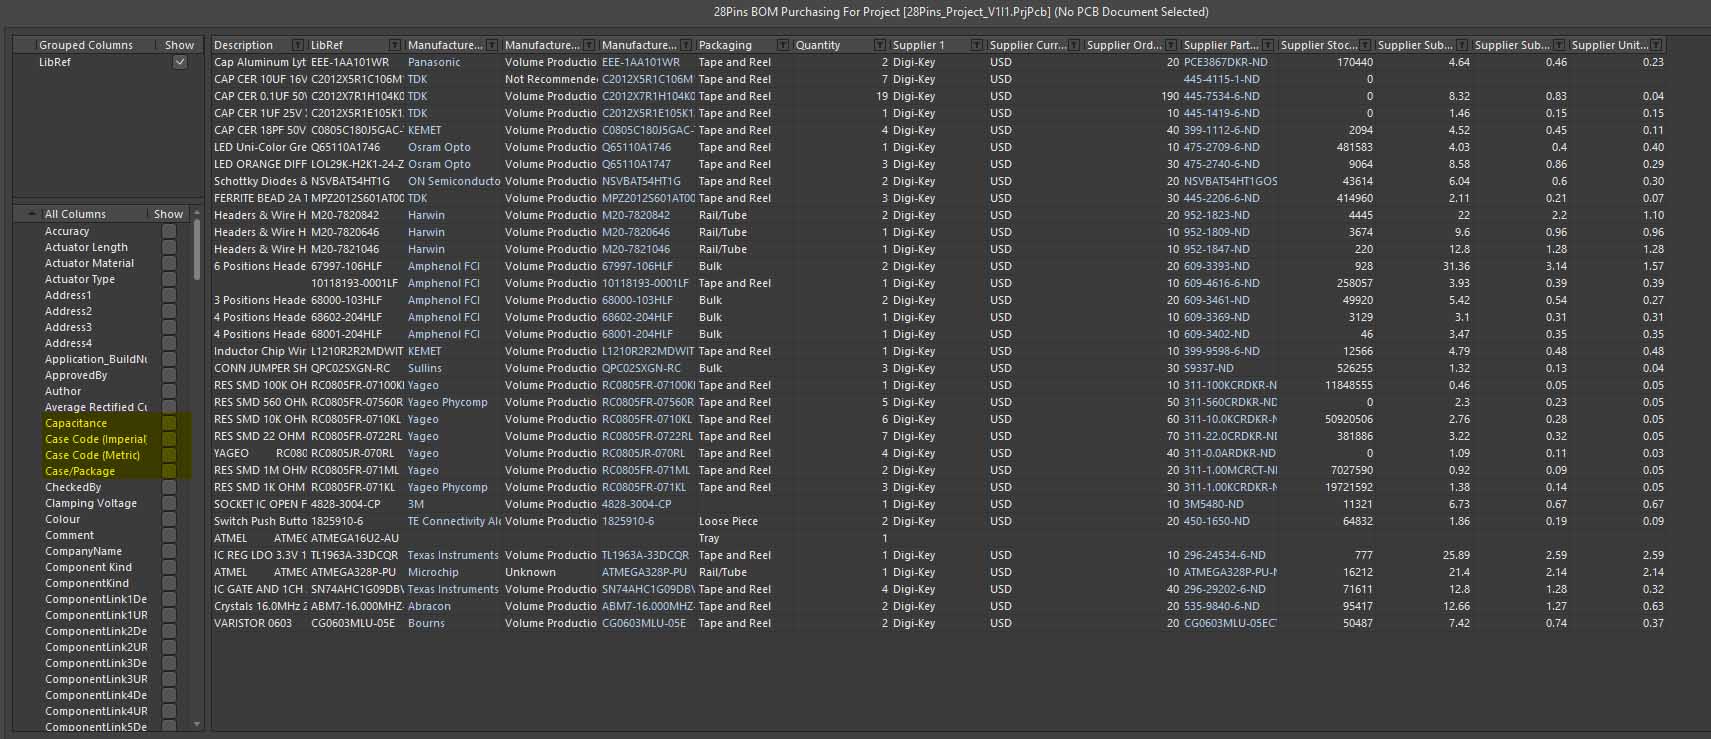Uncheck the LibRef Show checkbox in Grouped Columns
This screenshot has height=739, width=1711.
pyautogui.click(x=180, y=62)
